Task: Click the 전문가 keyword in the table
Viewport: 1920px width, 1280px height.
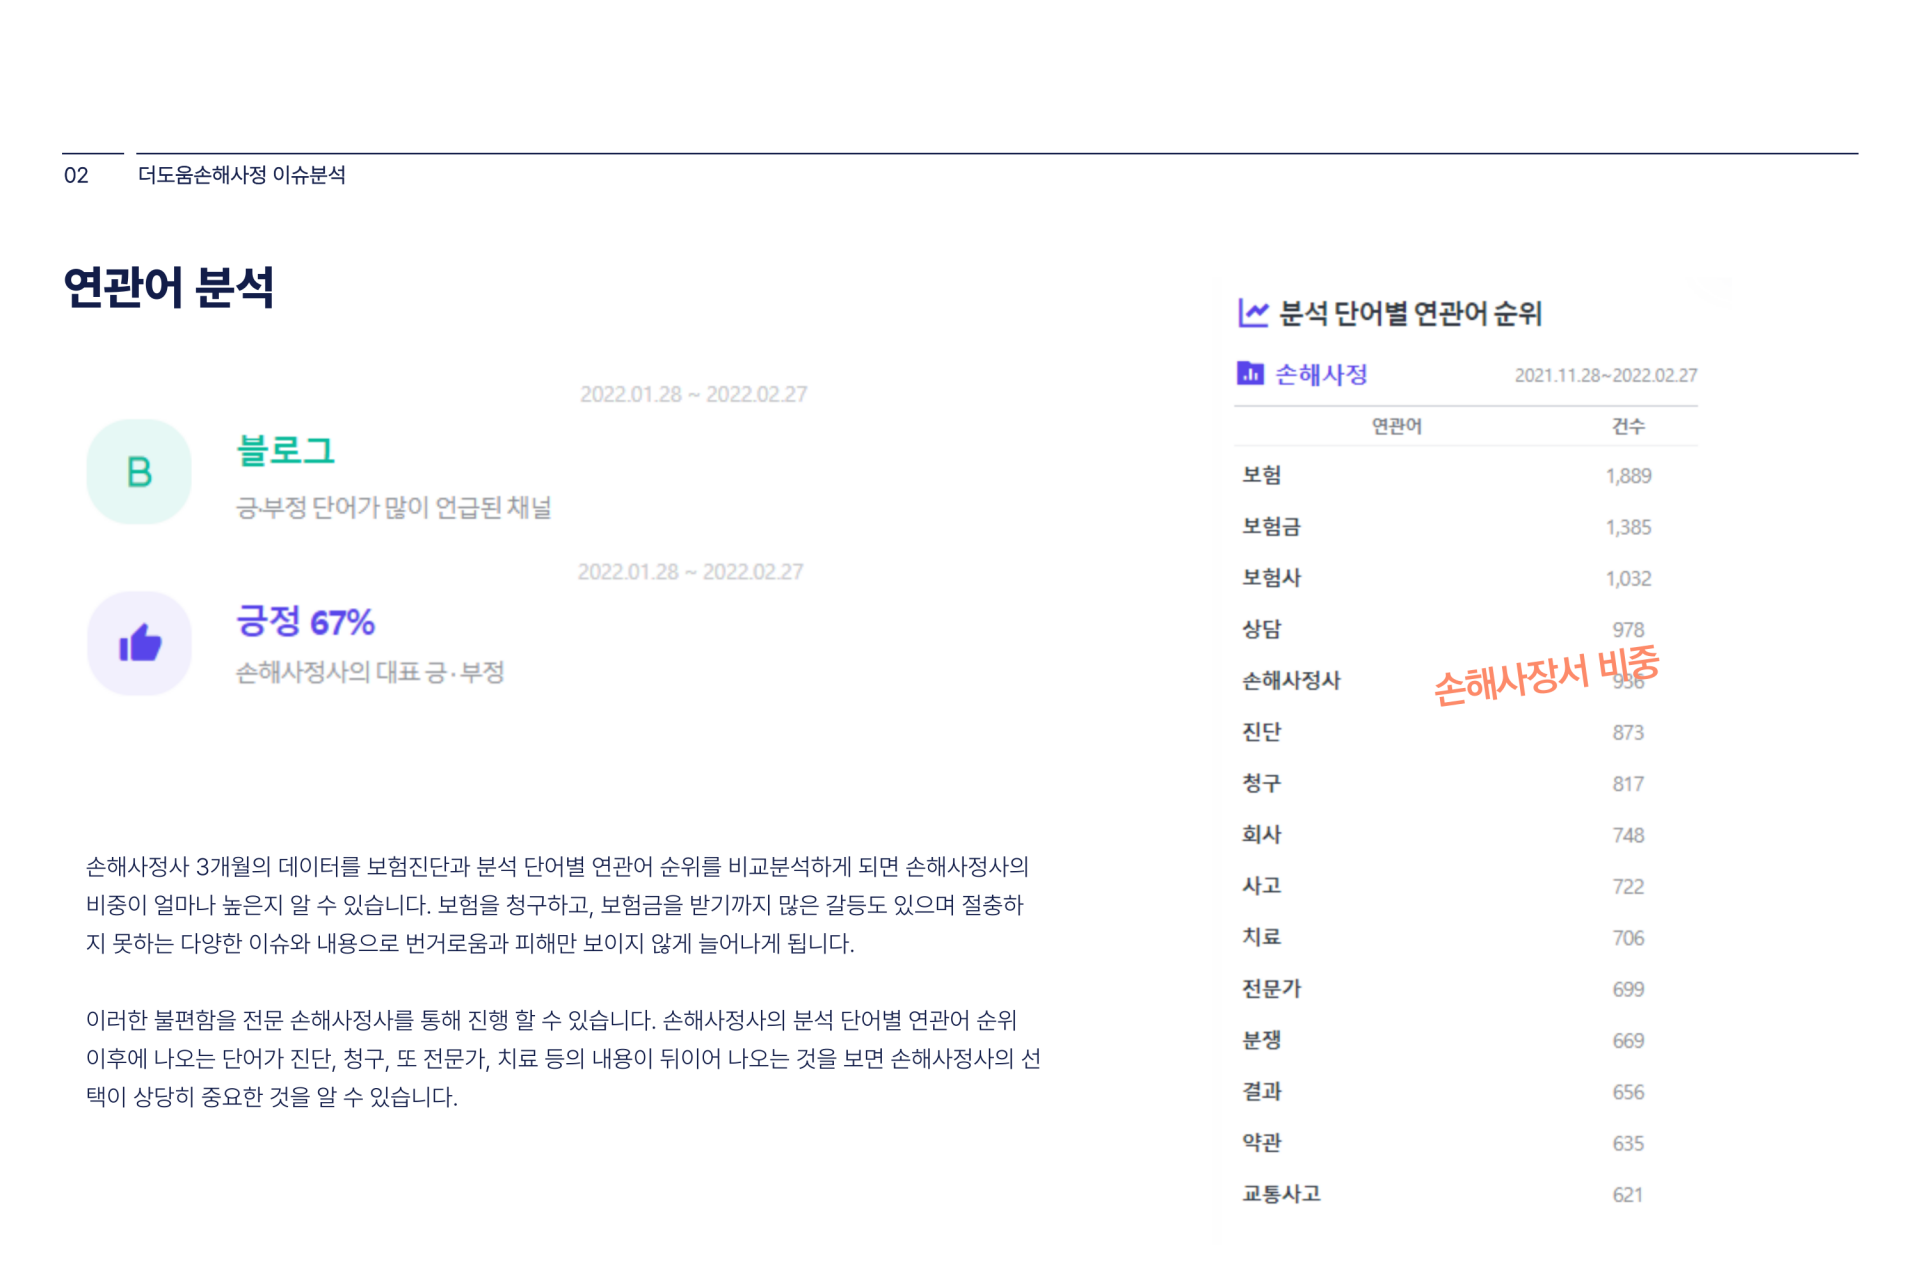Action: (1271, 989)
